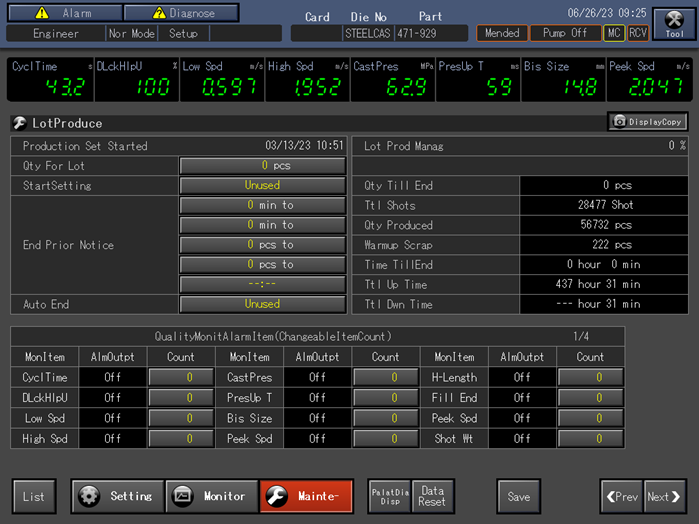
Task: Toggle the Pump Off indicator
Action: point(565,33)
